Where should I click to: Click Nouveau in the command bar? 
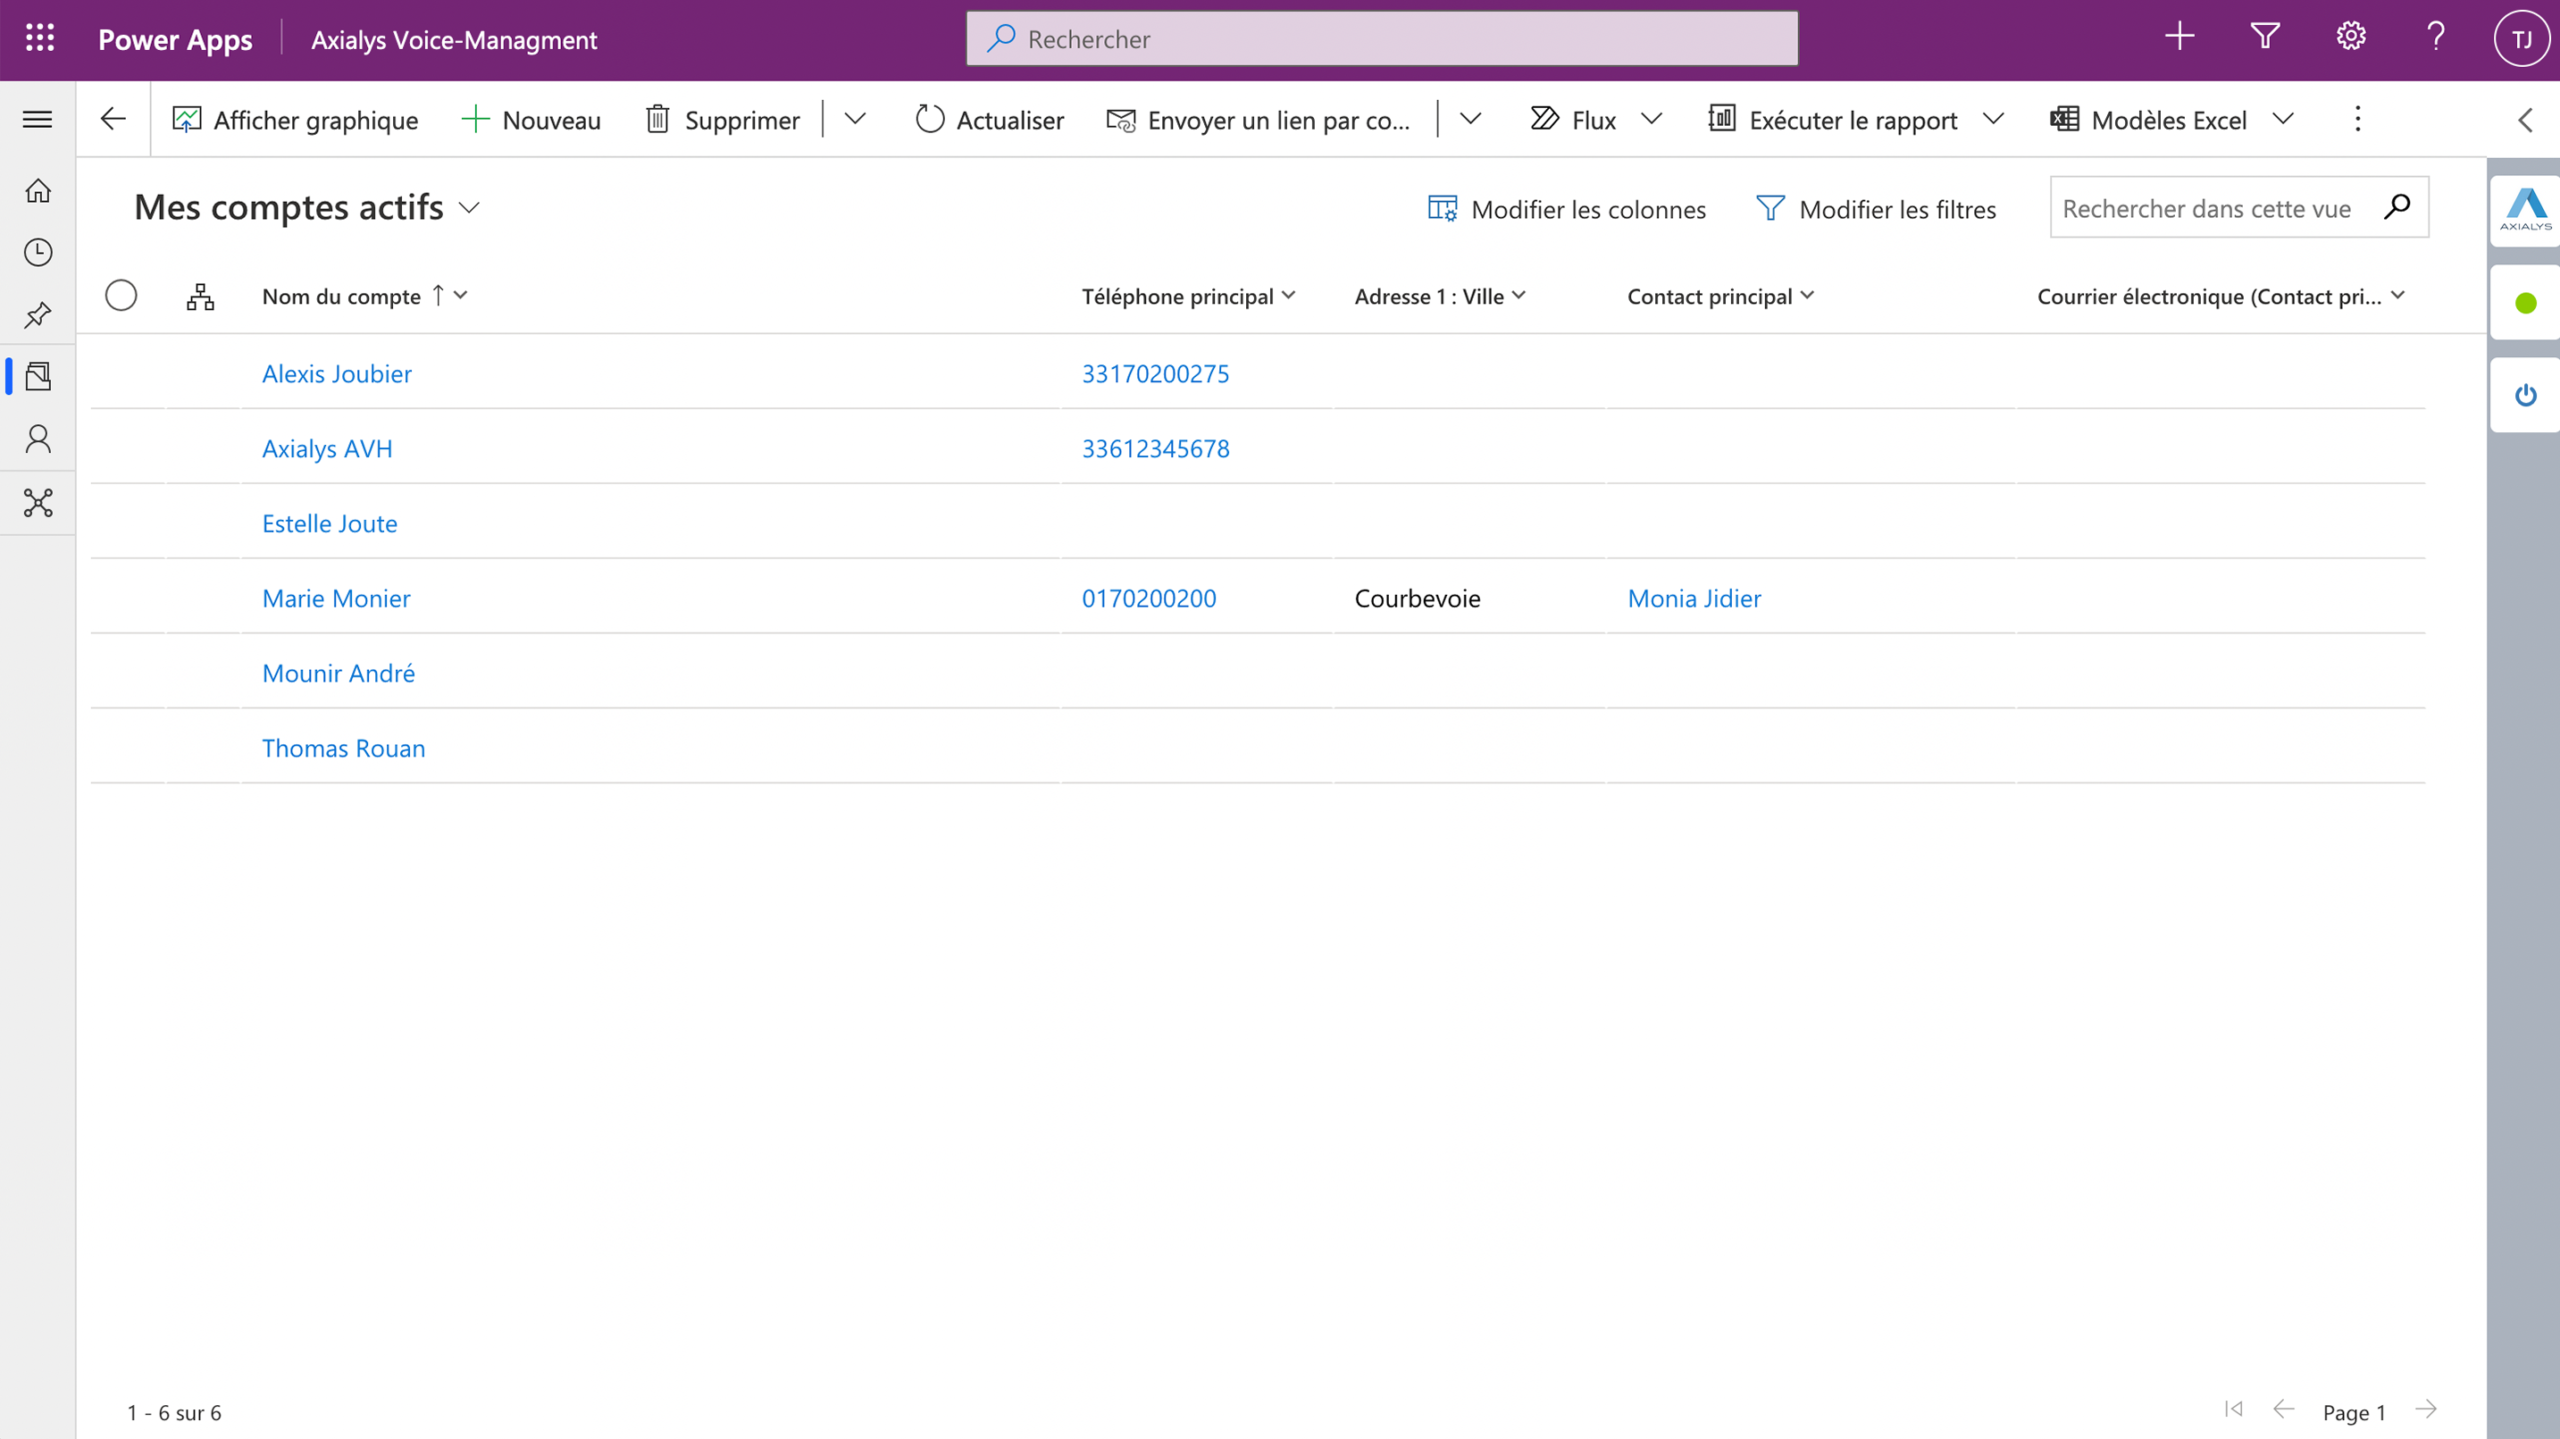pos(531,120)
